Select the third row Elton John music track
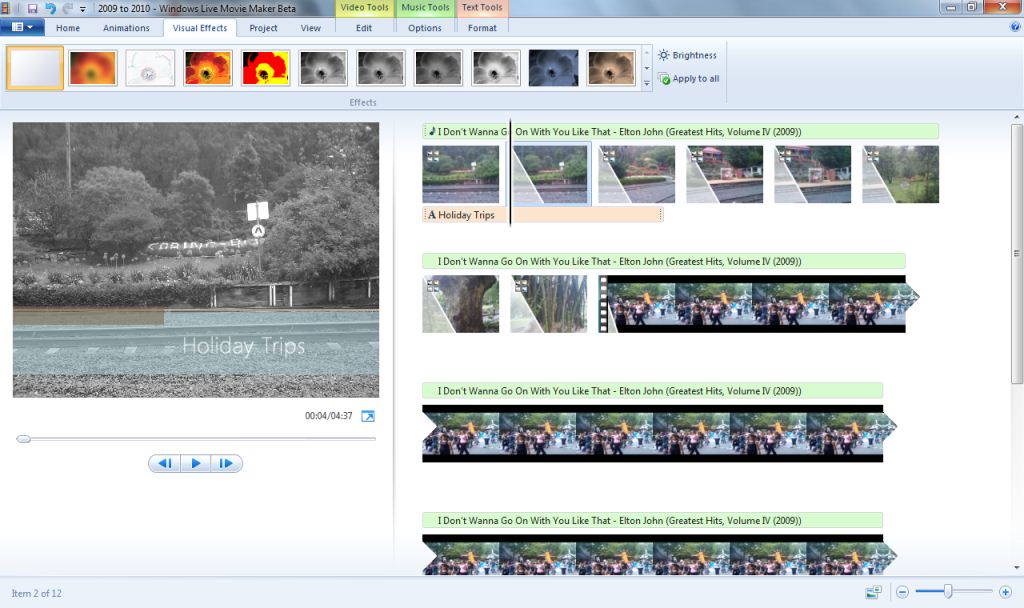 (652, 391)
